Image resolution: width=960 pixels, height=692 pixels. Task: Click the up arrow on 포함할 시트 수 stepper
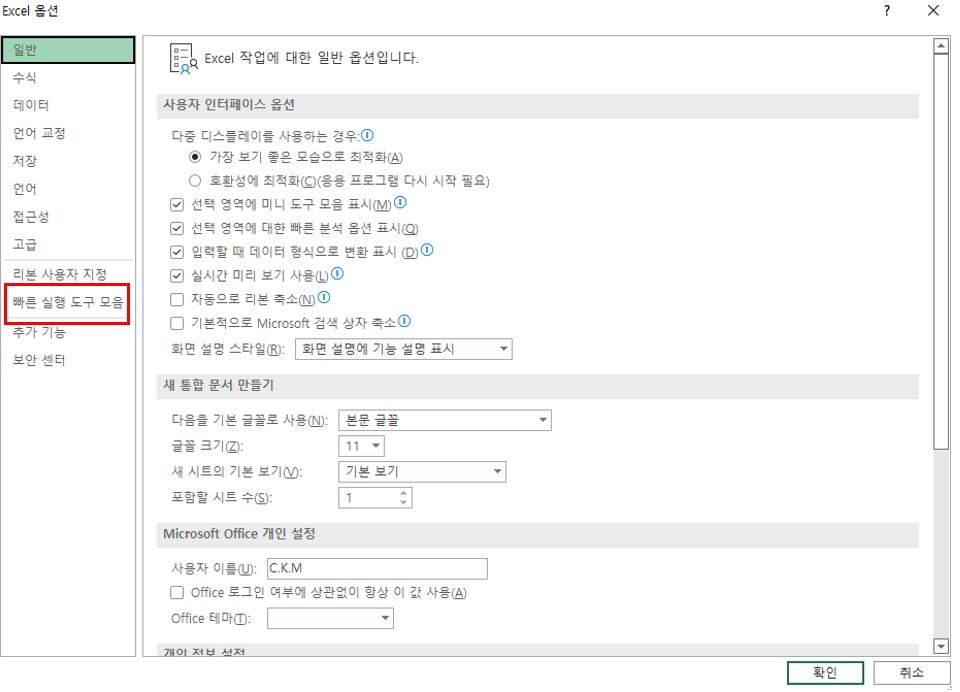pos(405,492)
